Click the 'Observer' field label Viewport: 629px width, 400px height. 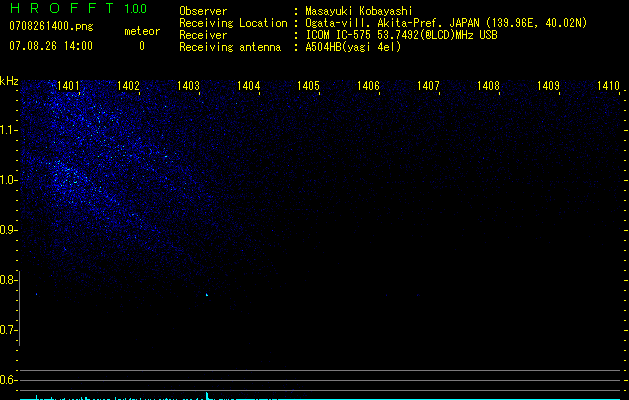pyautogui.click(x=203, y=11)
